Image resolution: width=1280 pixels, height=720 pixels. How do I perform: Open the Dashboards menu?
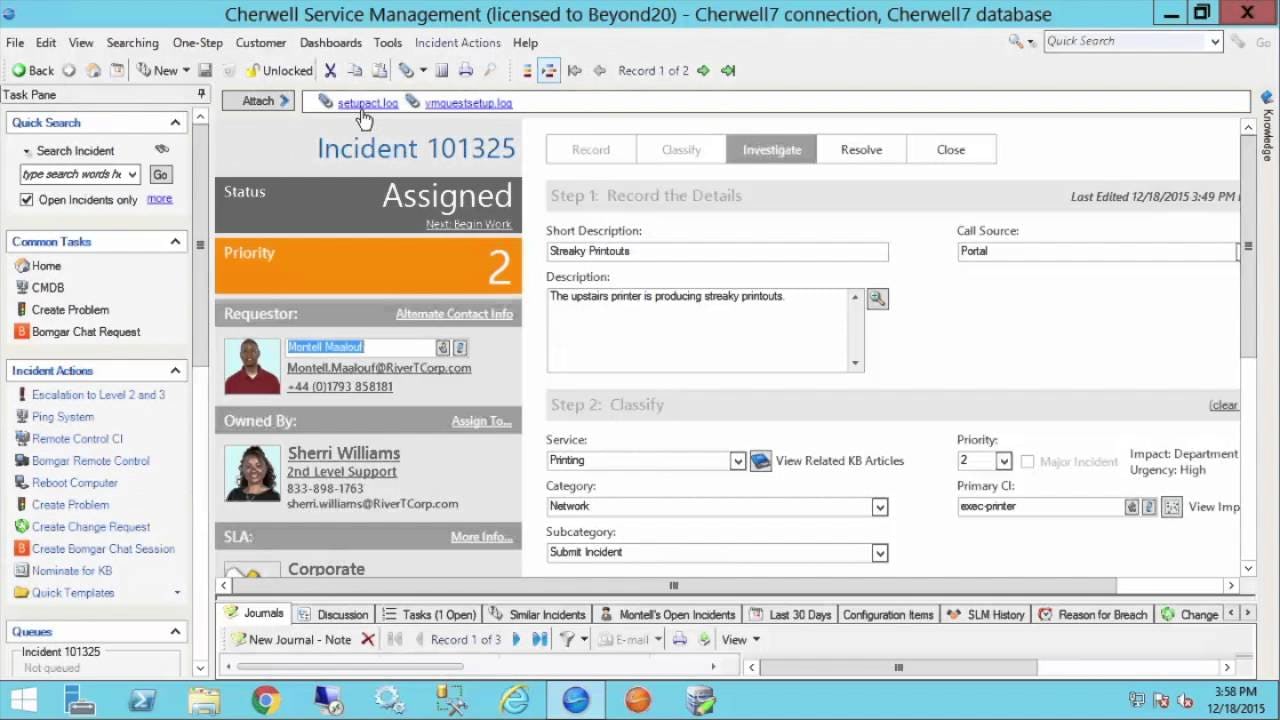point(331,43)
